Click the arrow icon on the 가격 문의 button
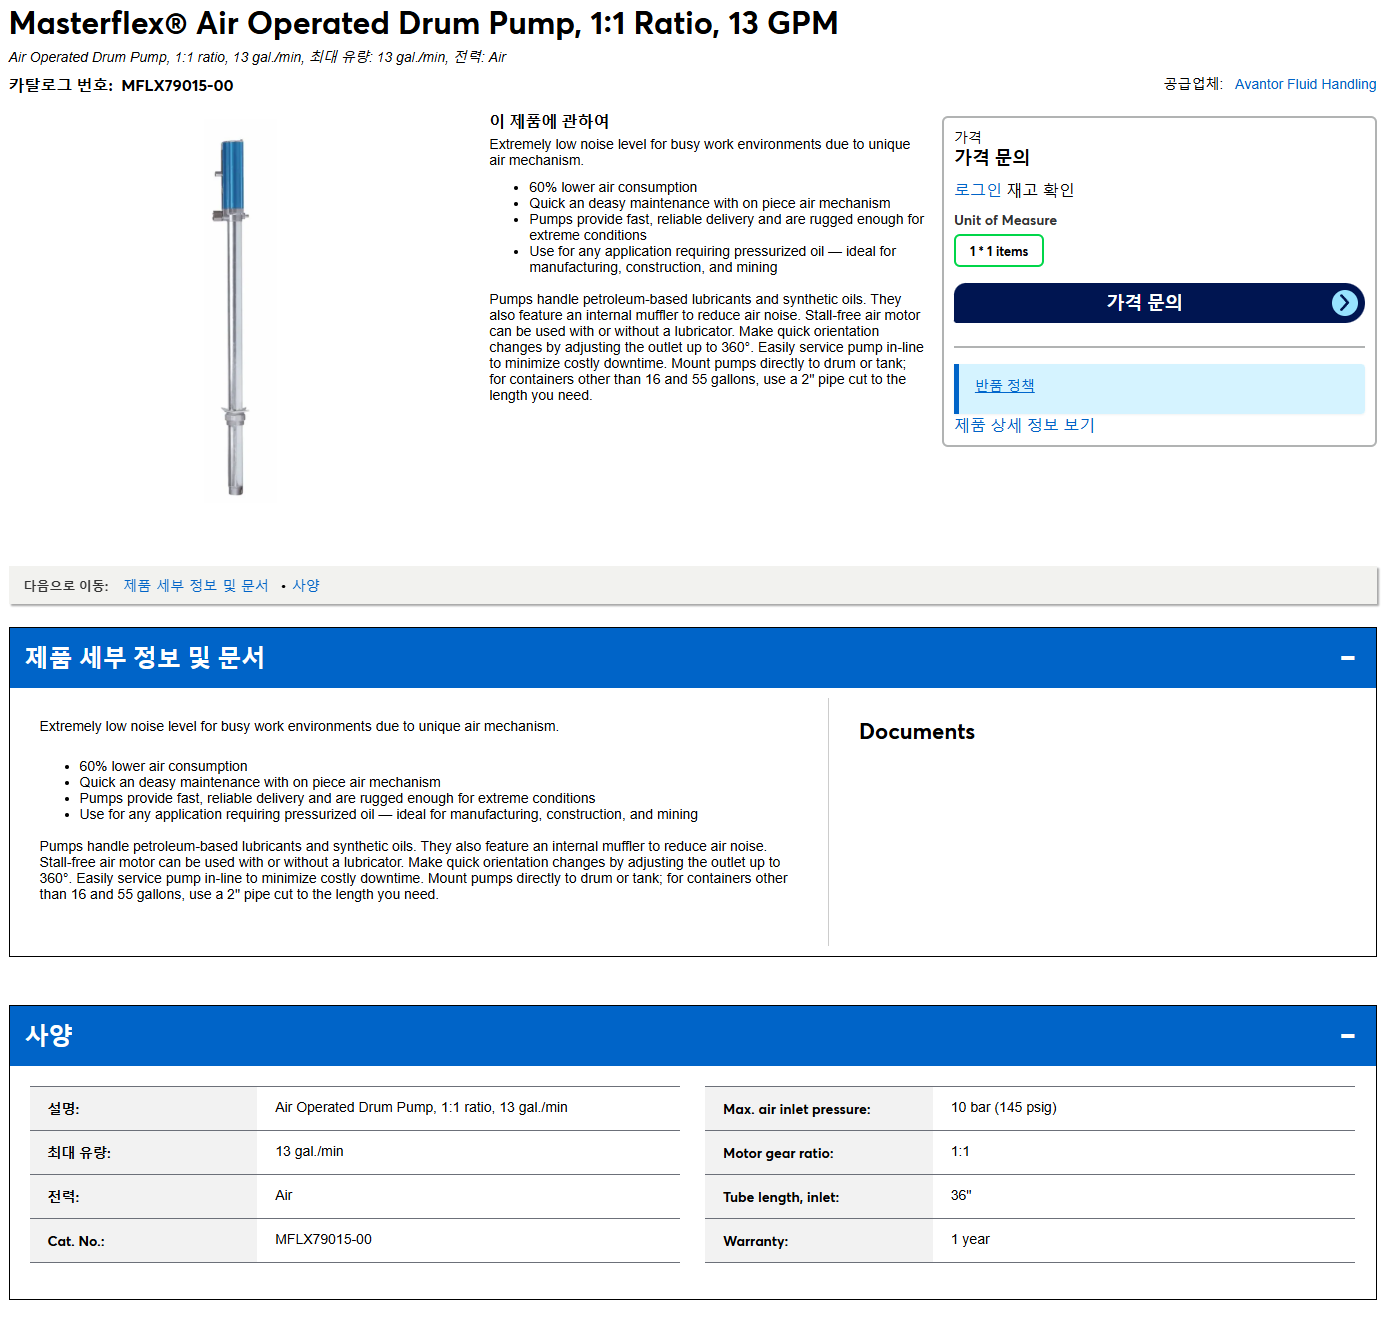The image size is (1384, 1320). pos(1345,303)
